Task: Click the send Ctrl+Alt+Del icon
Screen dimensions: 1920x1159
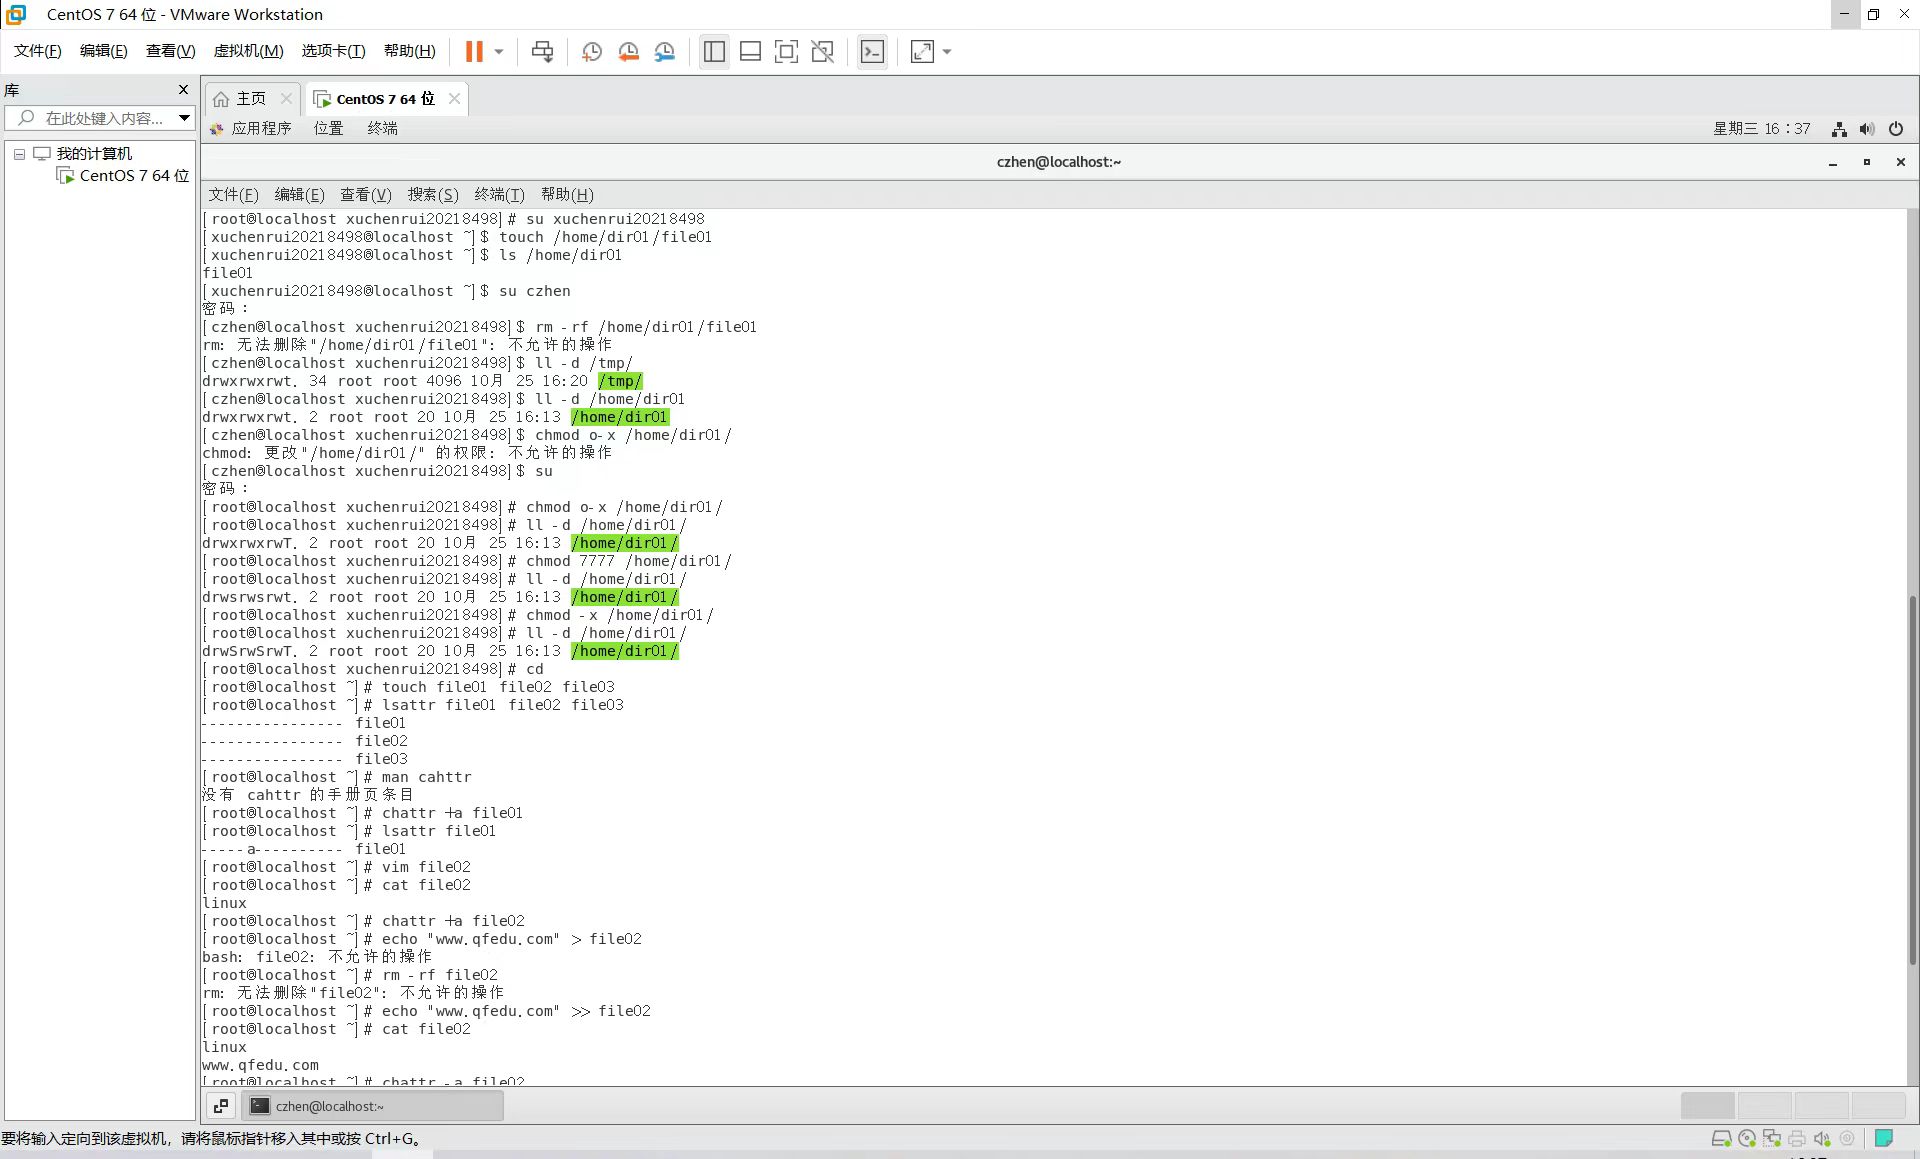Action: click(542, 52)
